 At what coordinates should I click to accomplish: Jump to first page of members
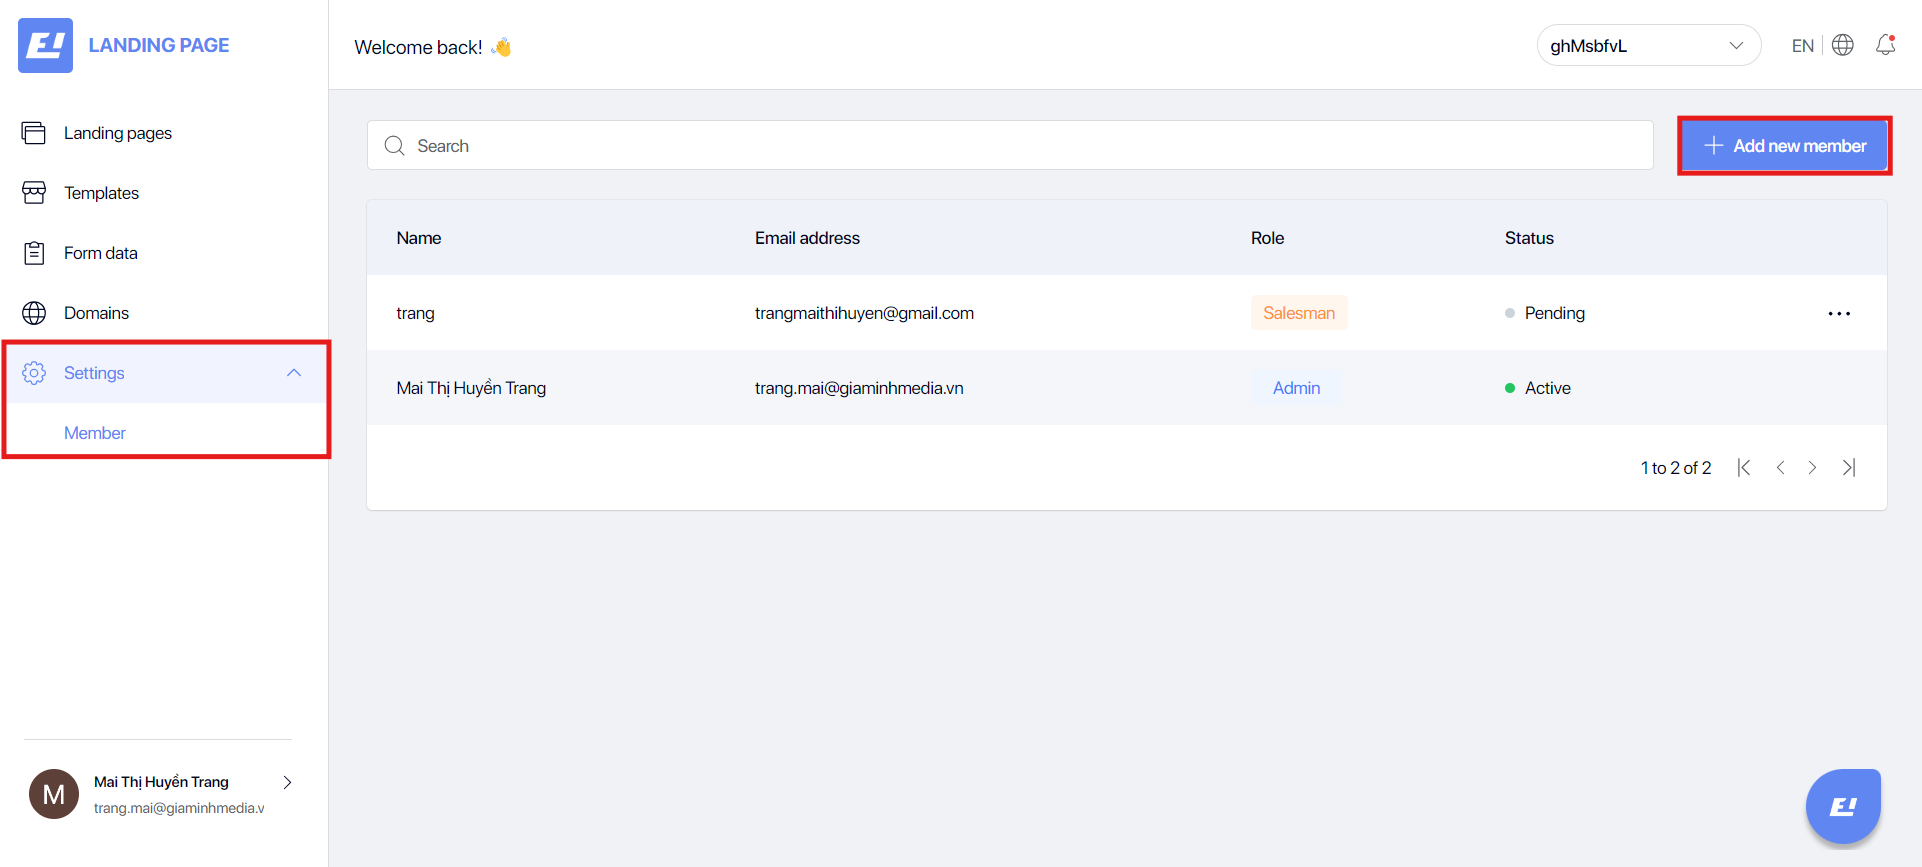tap(1744, 467)
